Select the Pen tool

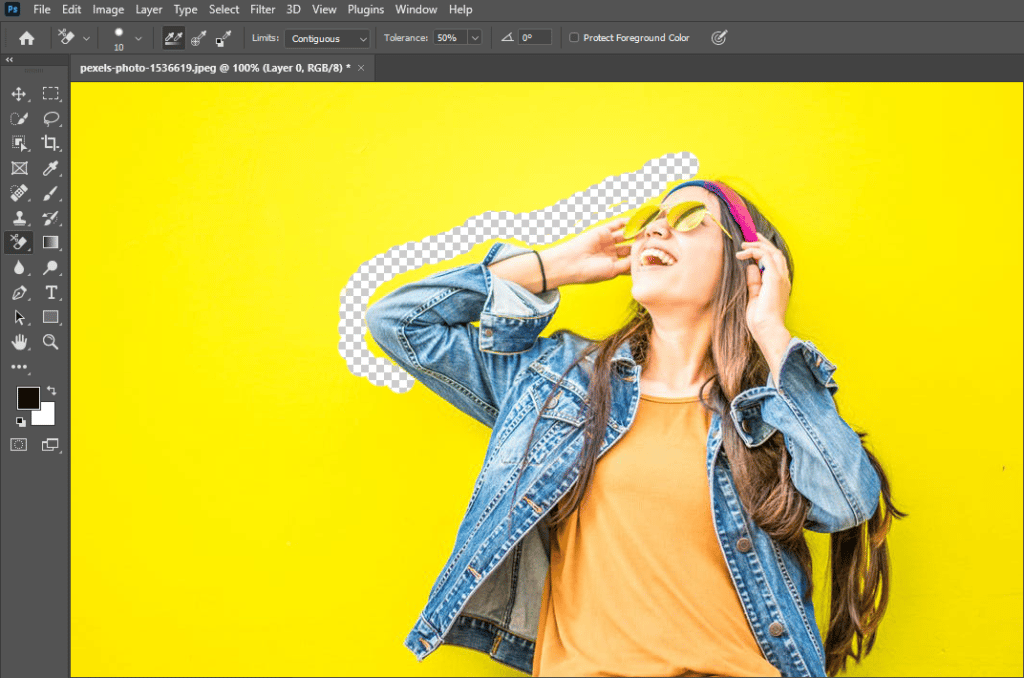point(18,292)
